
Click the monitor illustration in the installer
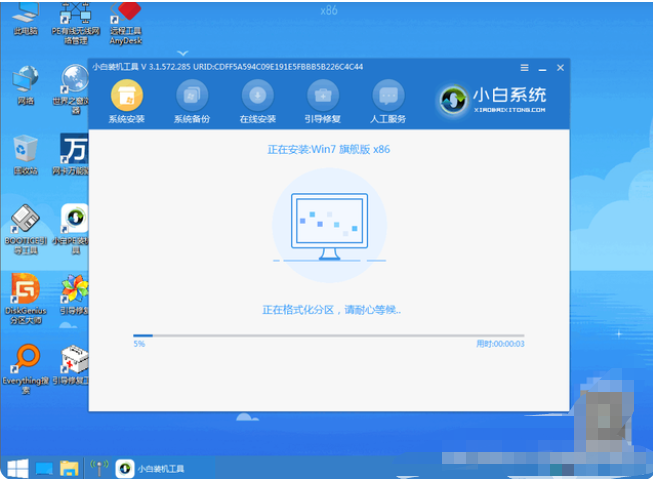(x=328, y=226)
